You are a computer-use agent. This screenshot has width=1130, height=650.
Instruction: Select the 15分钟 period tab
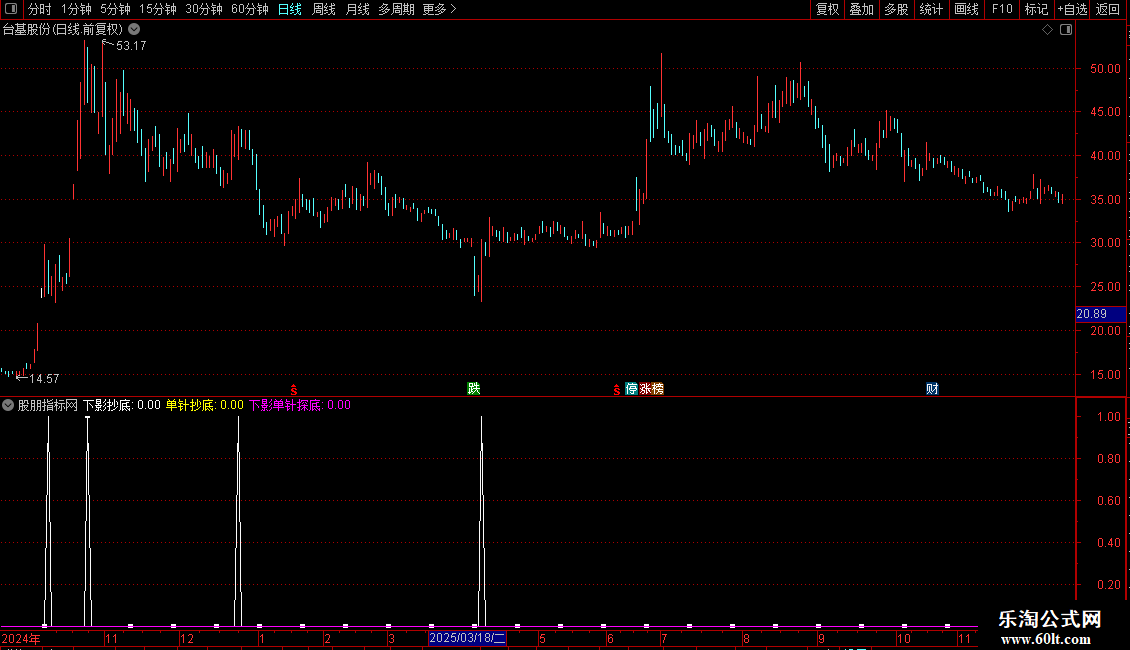(x=158, y=9)
